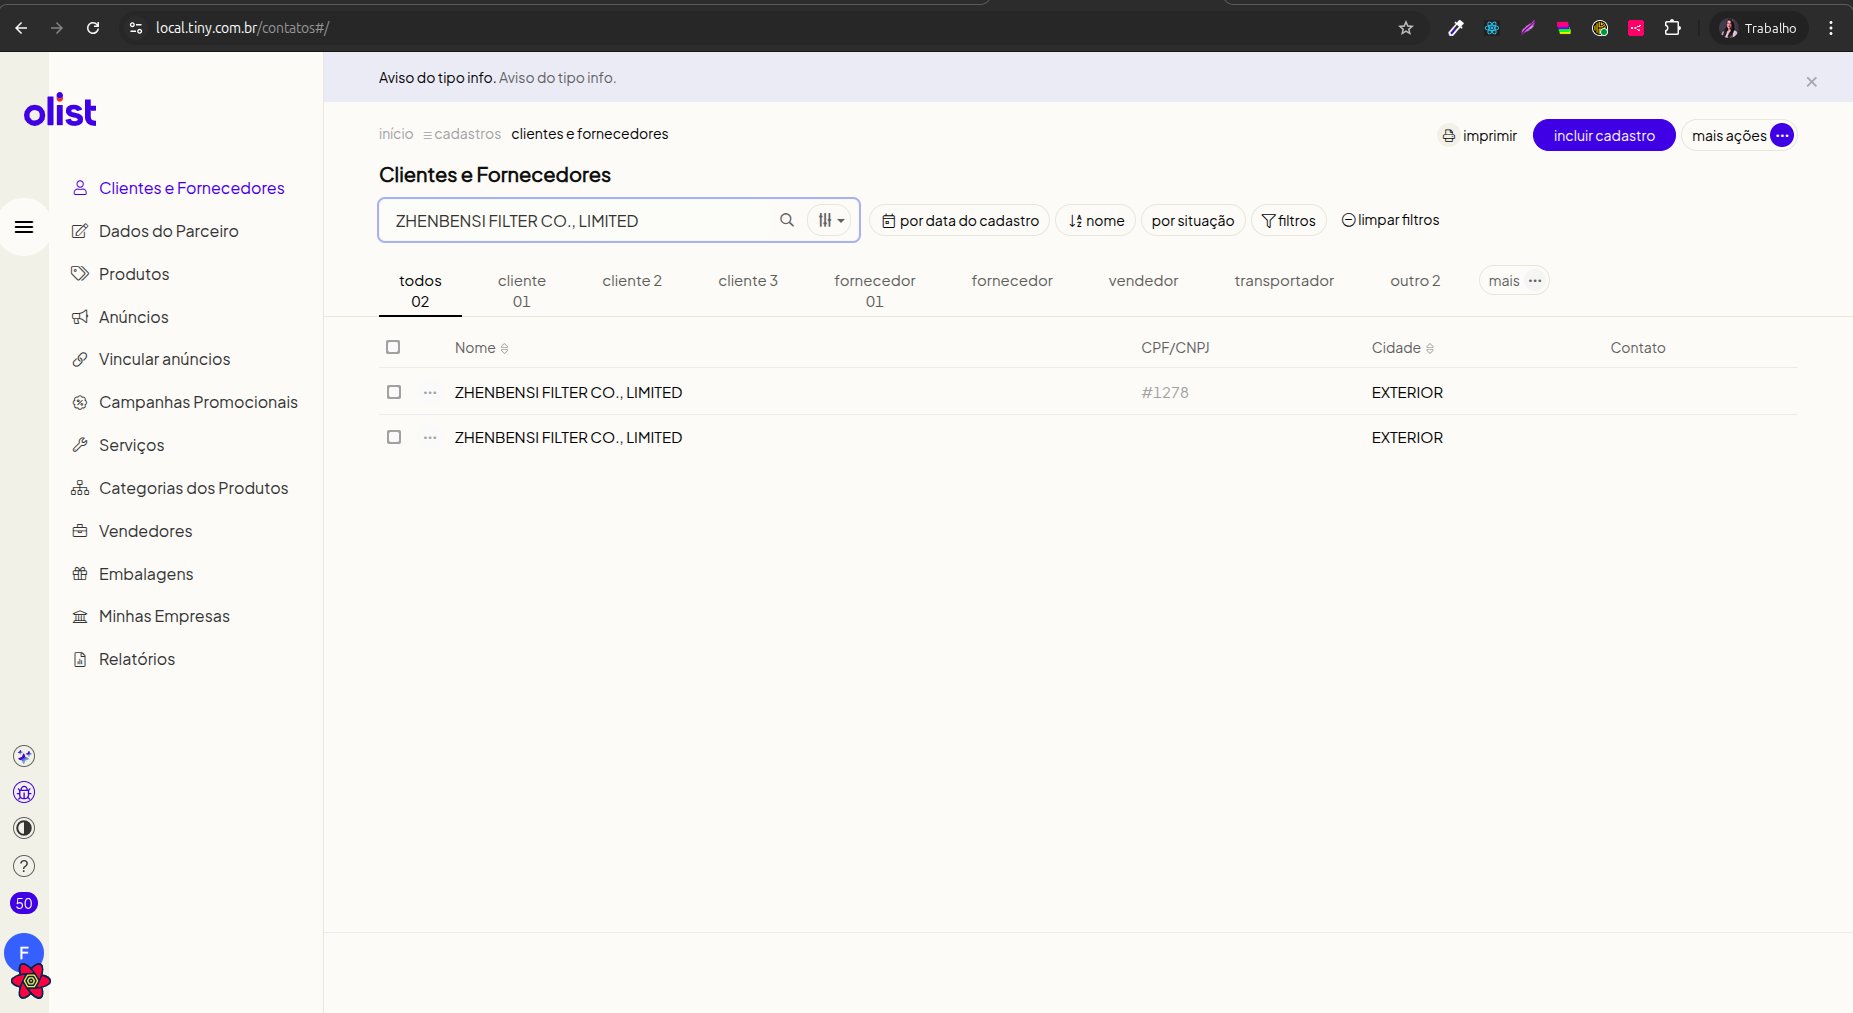The width and height of the screenshot is (1853, 1013).
Task: Open row actions for #1278 contact
Action: (430, 392)
